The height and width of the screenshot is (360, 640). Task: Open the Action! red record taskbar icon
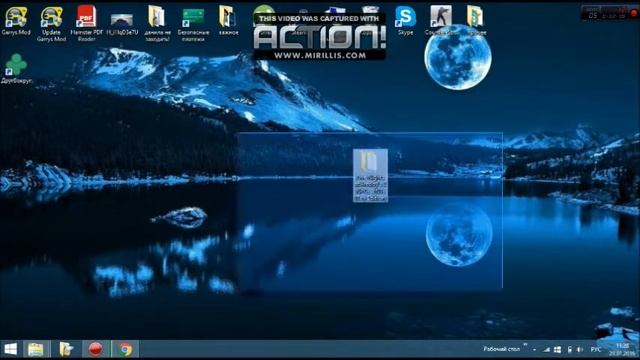(96, 349)
